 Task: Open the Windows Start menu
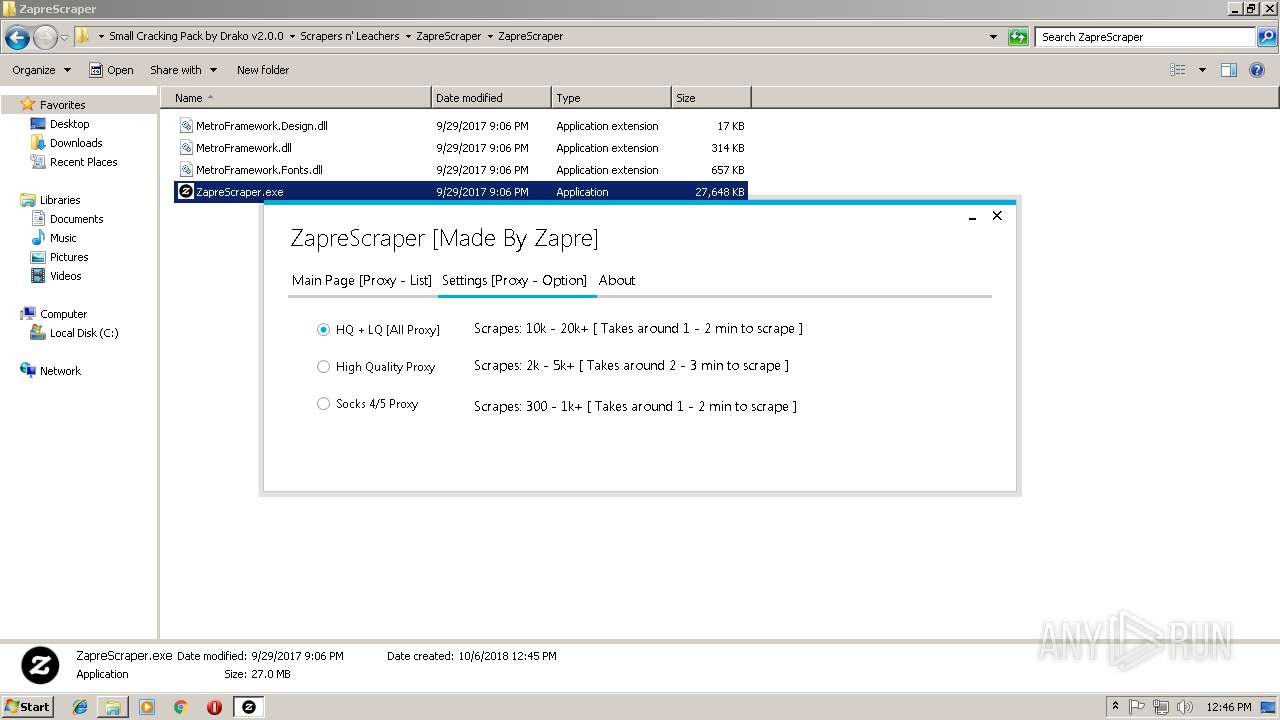[x=28, y=706]
